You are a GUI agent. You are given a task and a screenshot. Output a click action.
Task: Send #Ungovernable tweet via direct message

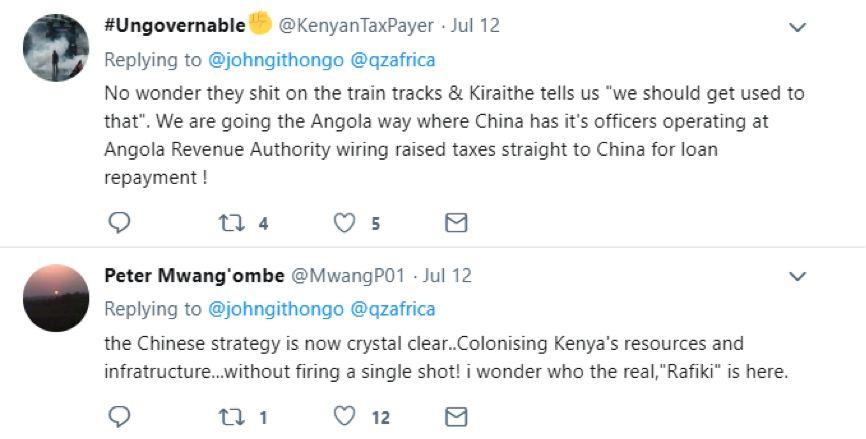click(x=456, y=223)
